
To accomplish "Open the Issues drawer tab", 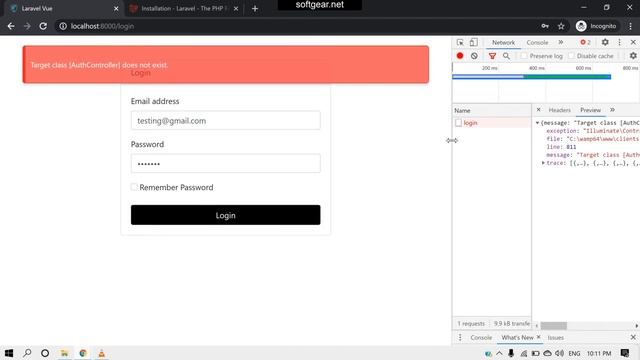I will [x=556, y=338].
